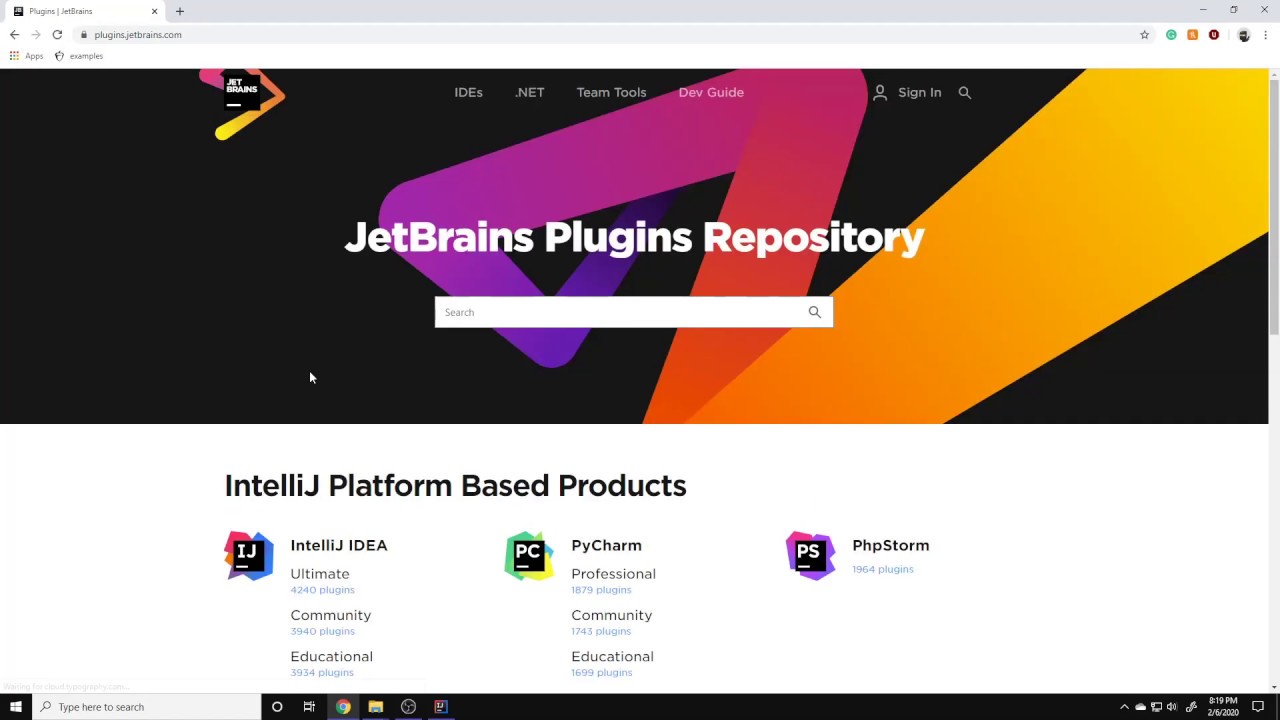Click the PhpStorm product icon

(x=810, y=555)
